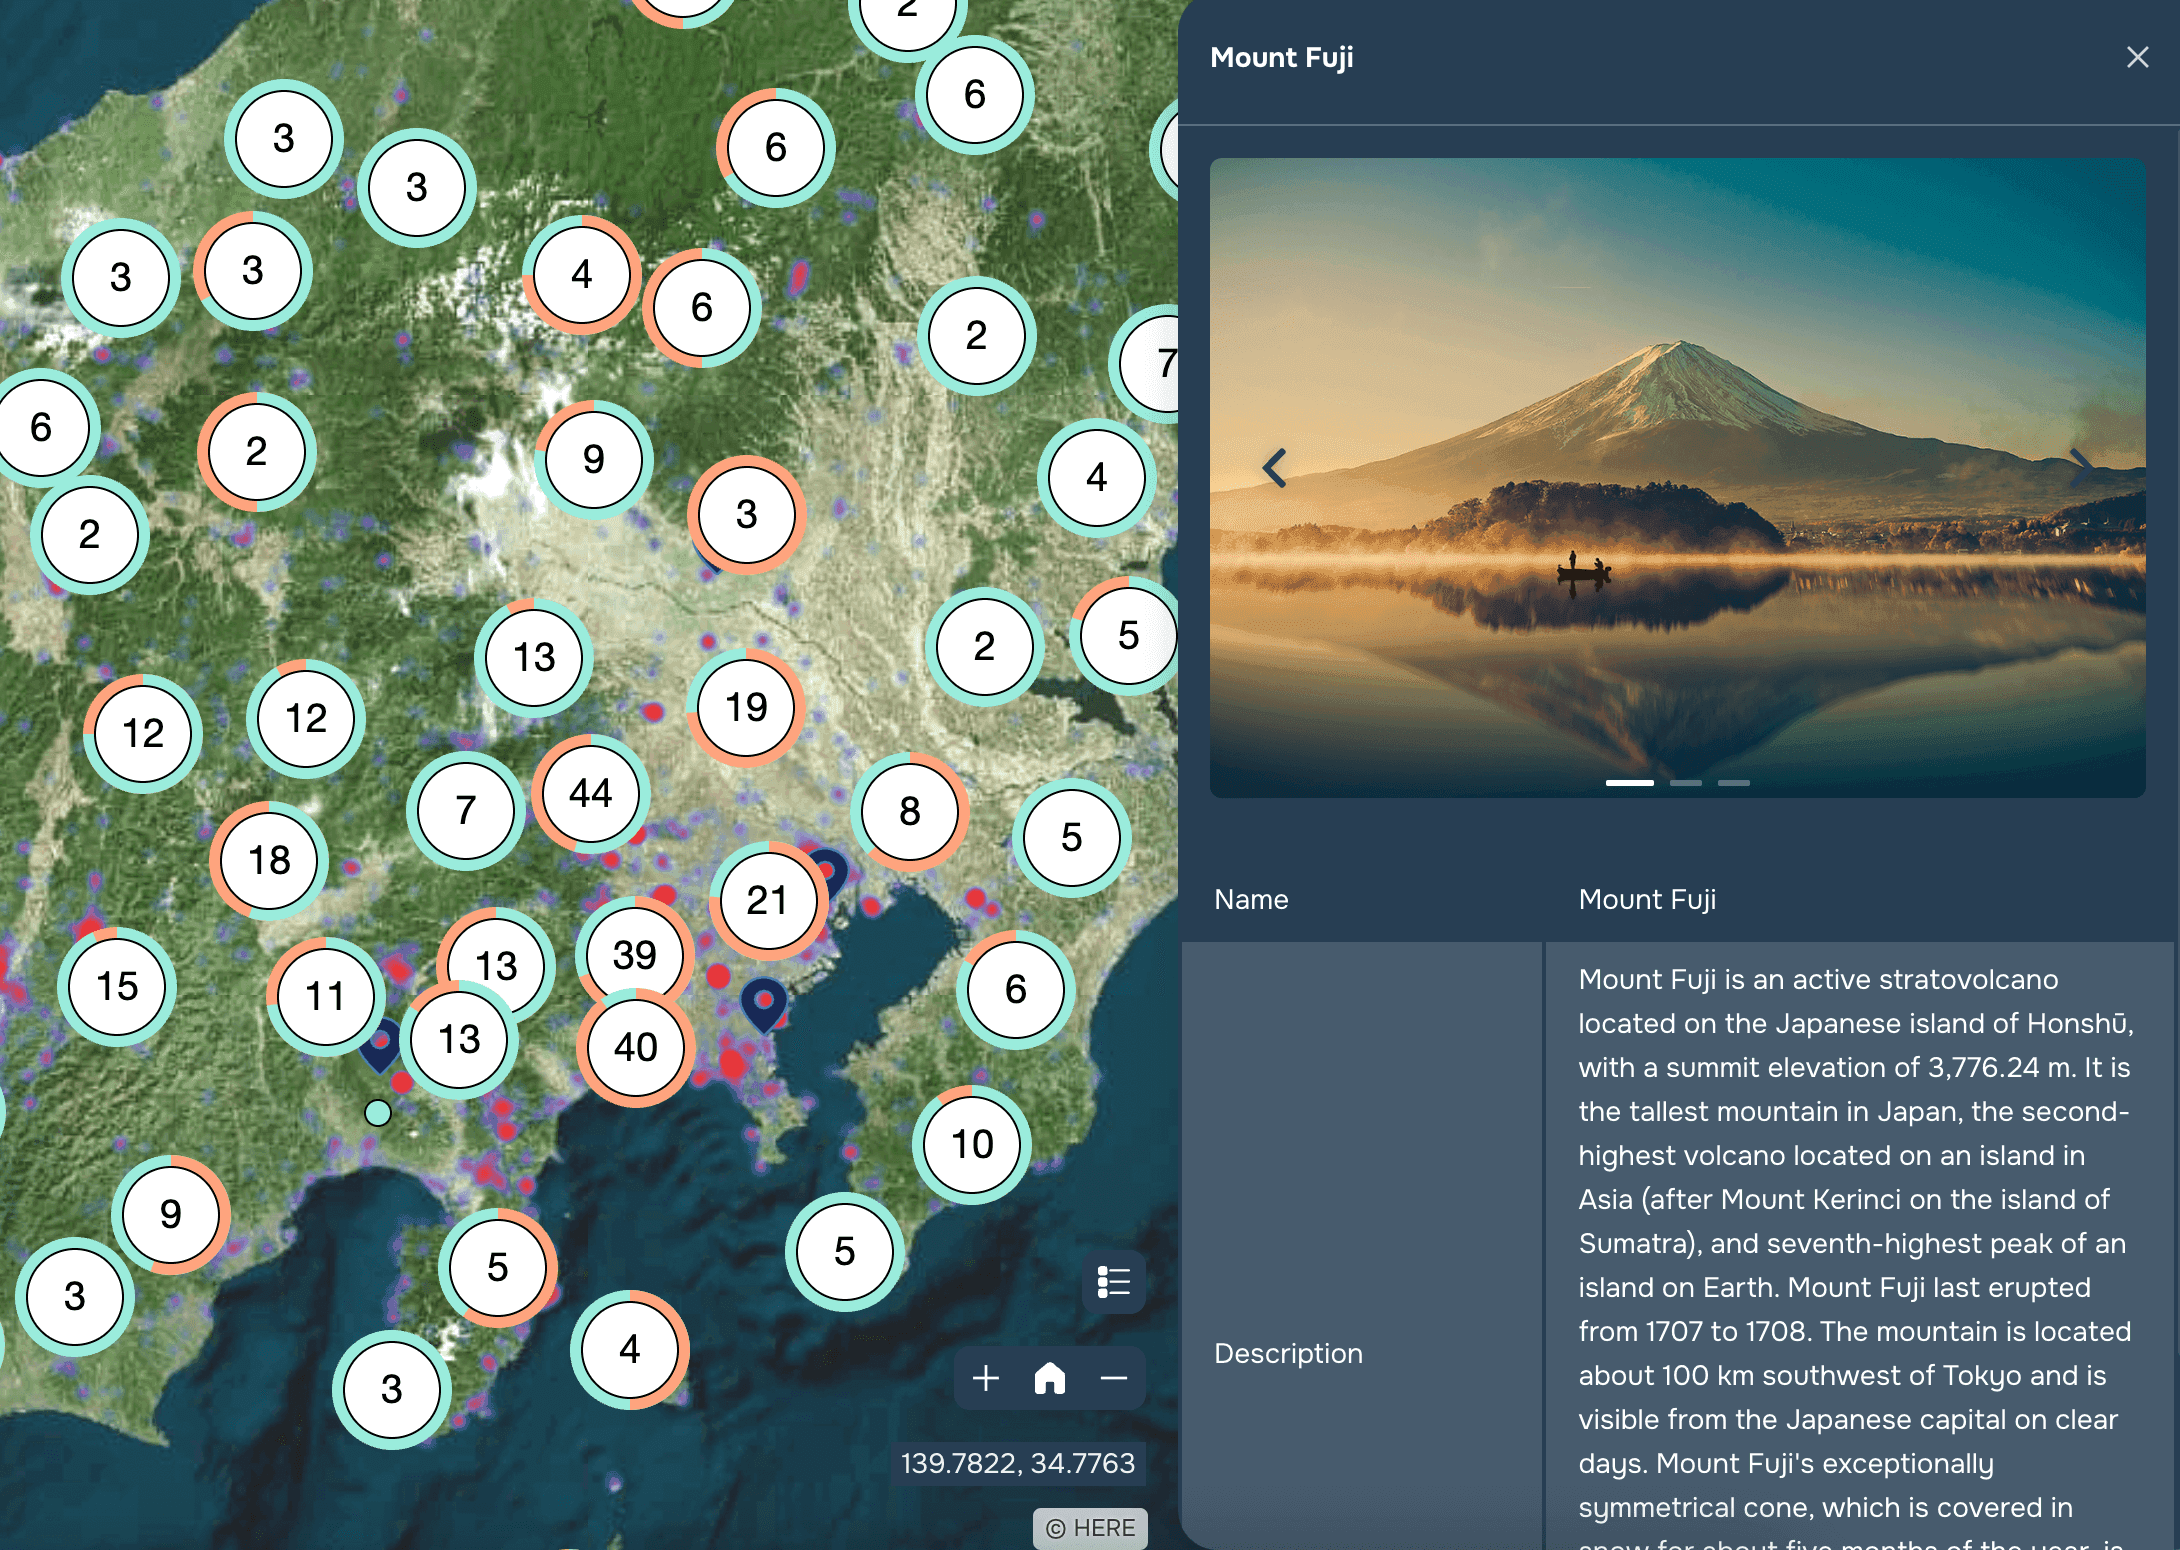
Task: Open the HERE copyright link
Action: click(1090, 1528)
